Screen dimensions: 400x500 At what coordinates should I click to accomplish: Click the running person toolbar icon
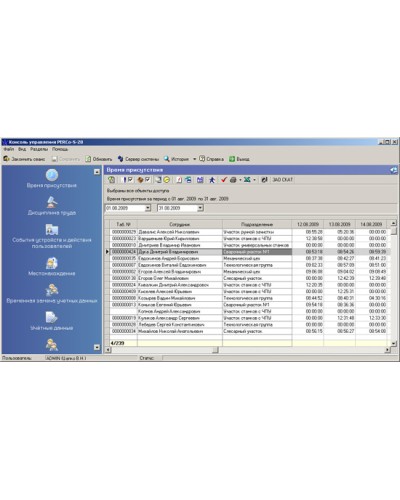[x=212, y=180]
